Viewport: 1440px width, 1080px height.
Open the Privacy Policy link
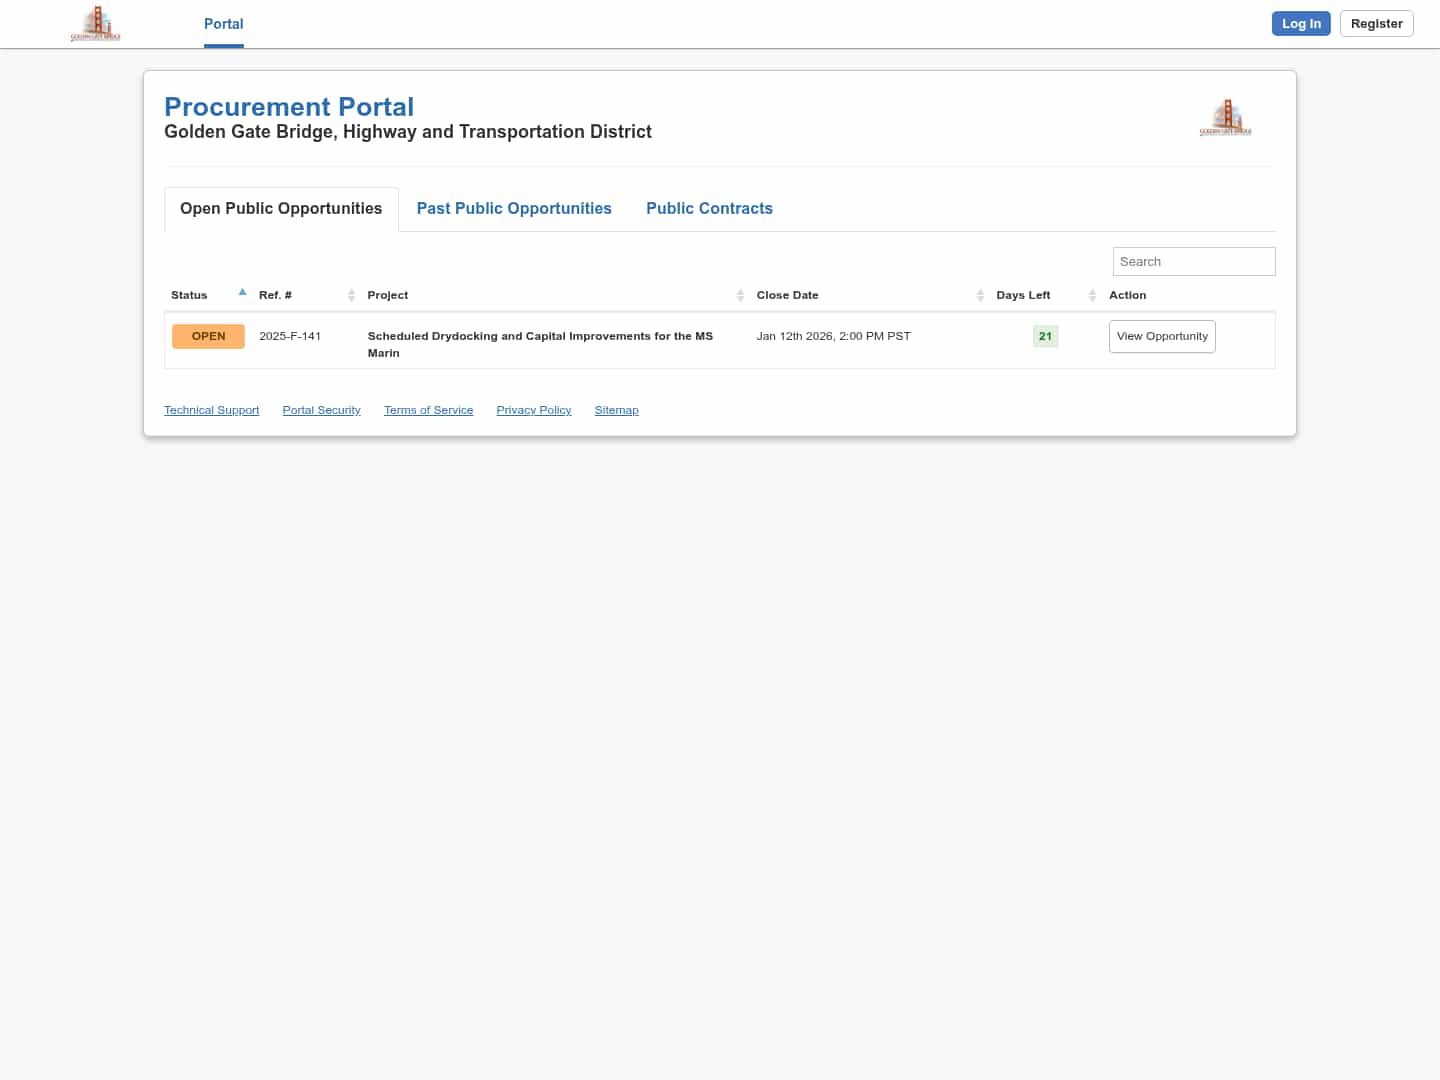tap(533, 410)
